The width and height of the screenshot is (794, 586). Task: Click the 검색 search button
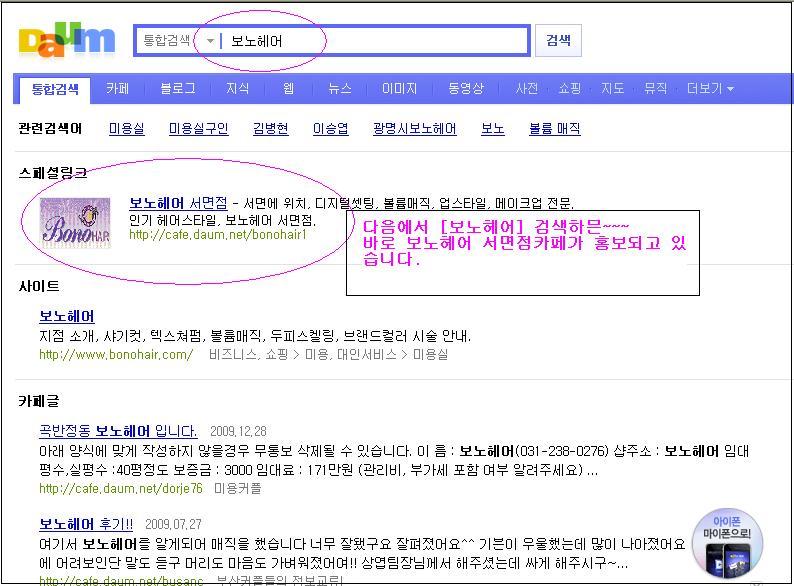click(x=558, y=41)
